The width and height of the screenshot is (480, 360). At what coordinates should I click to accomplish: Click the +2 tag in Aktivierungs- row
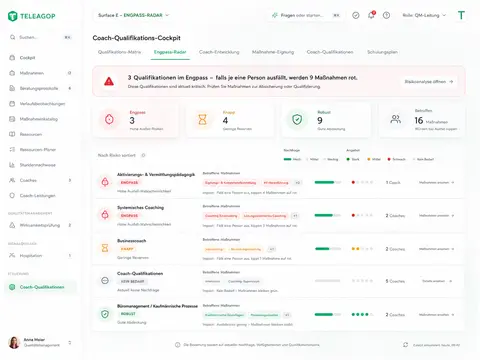pyautogui.click(x=298, y=183)
